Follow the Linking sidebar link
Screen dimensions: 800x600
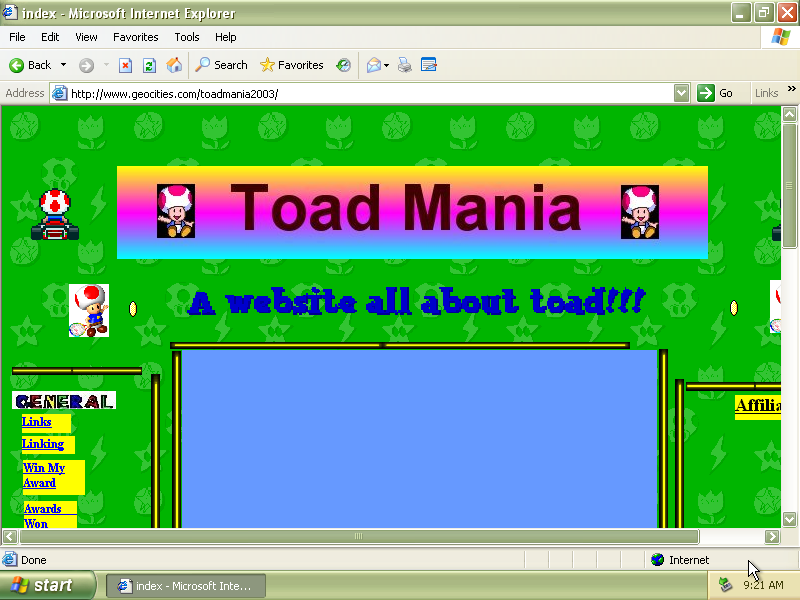(x=43, y=444)
